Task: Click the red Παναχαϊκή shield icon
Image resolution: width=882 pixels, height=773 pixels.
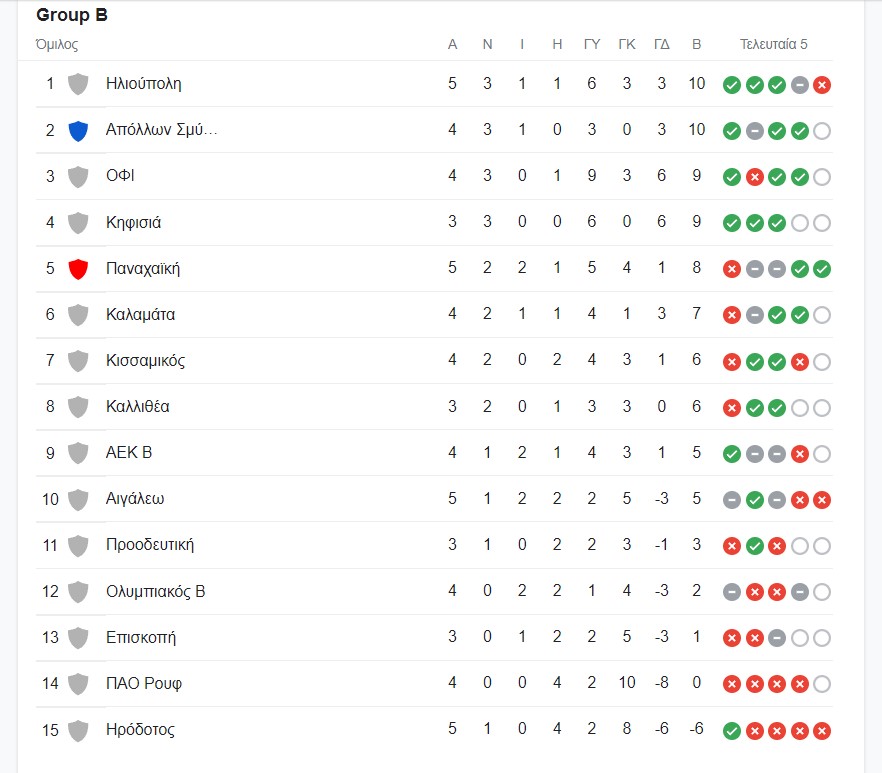Action: [x=78, y=268]
